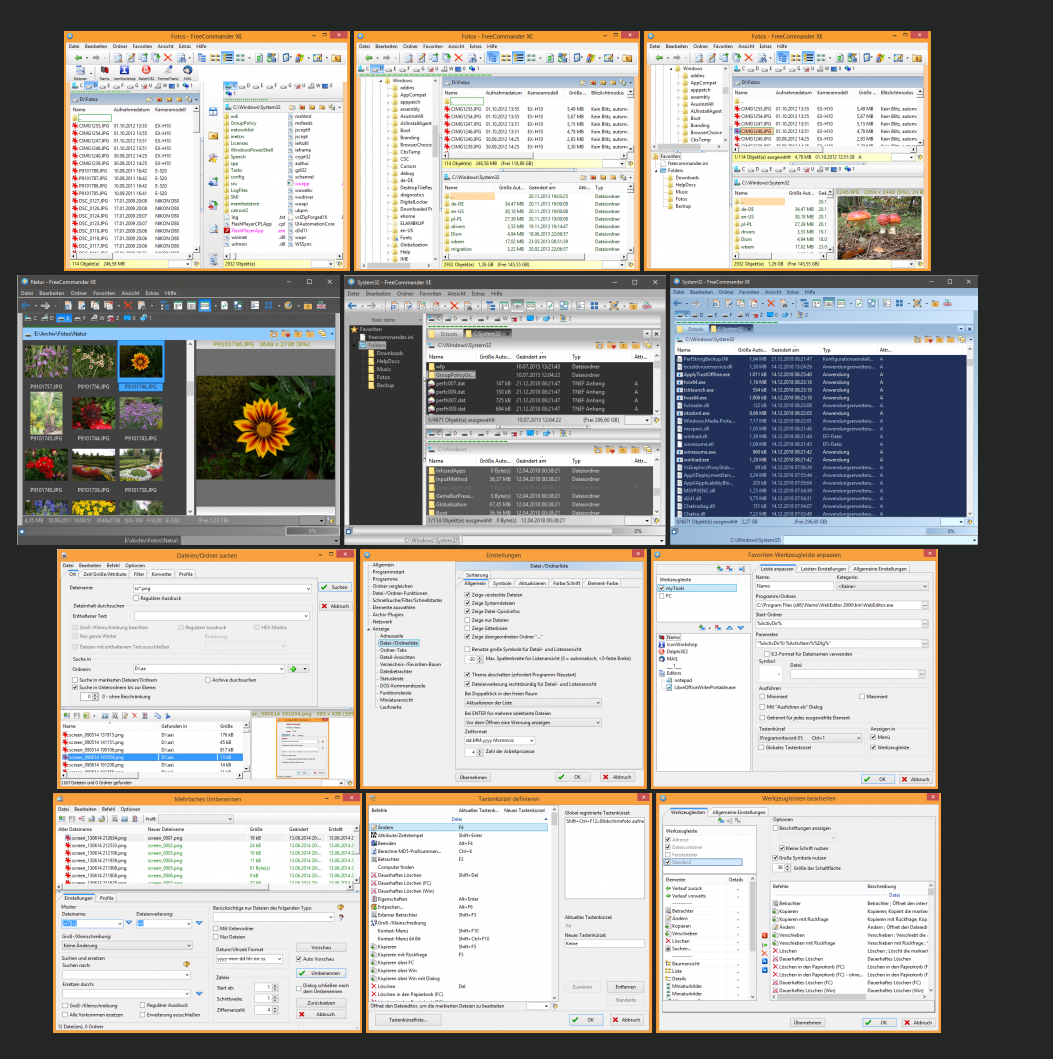Enable Zeige Gitterlinien checkbox
1053x1059 pixels.
[467, 628]
